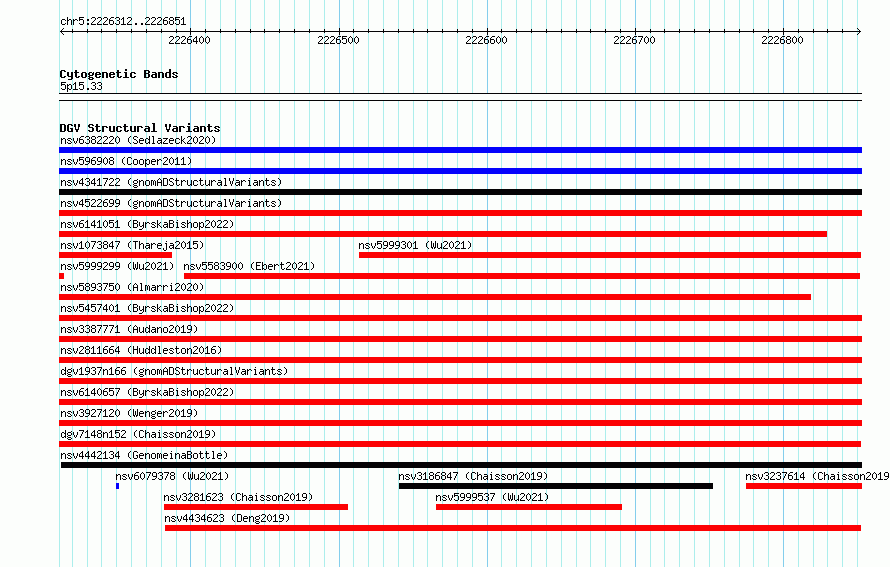Open the nsv5999301 (Wu2021) variant label

415,245
